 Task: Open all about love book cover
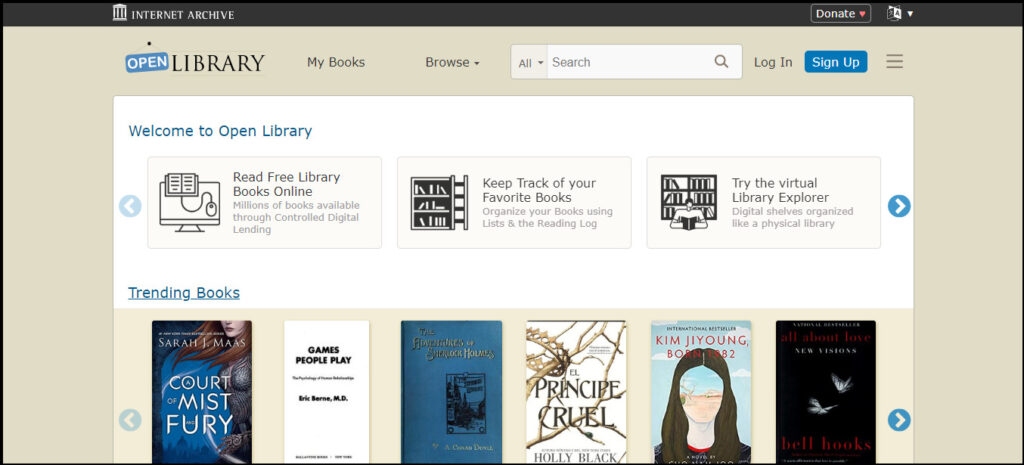(825, 392)
